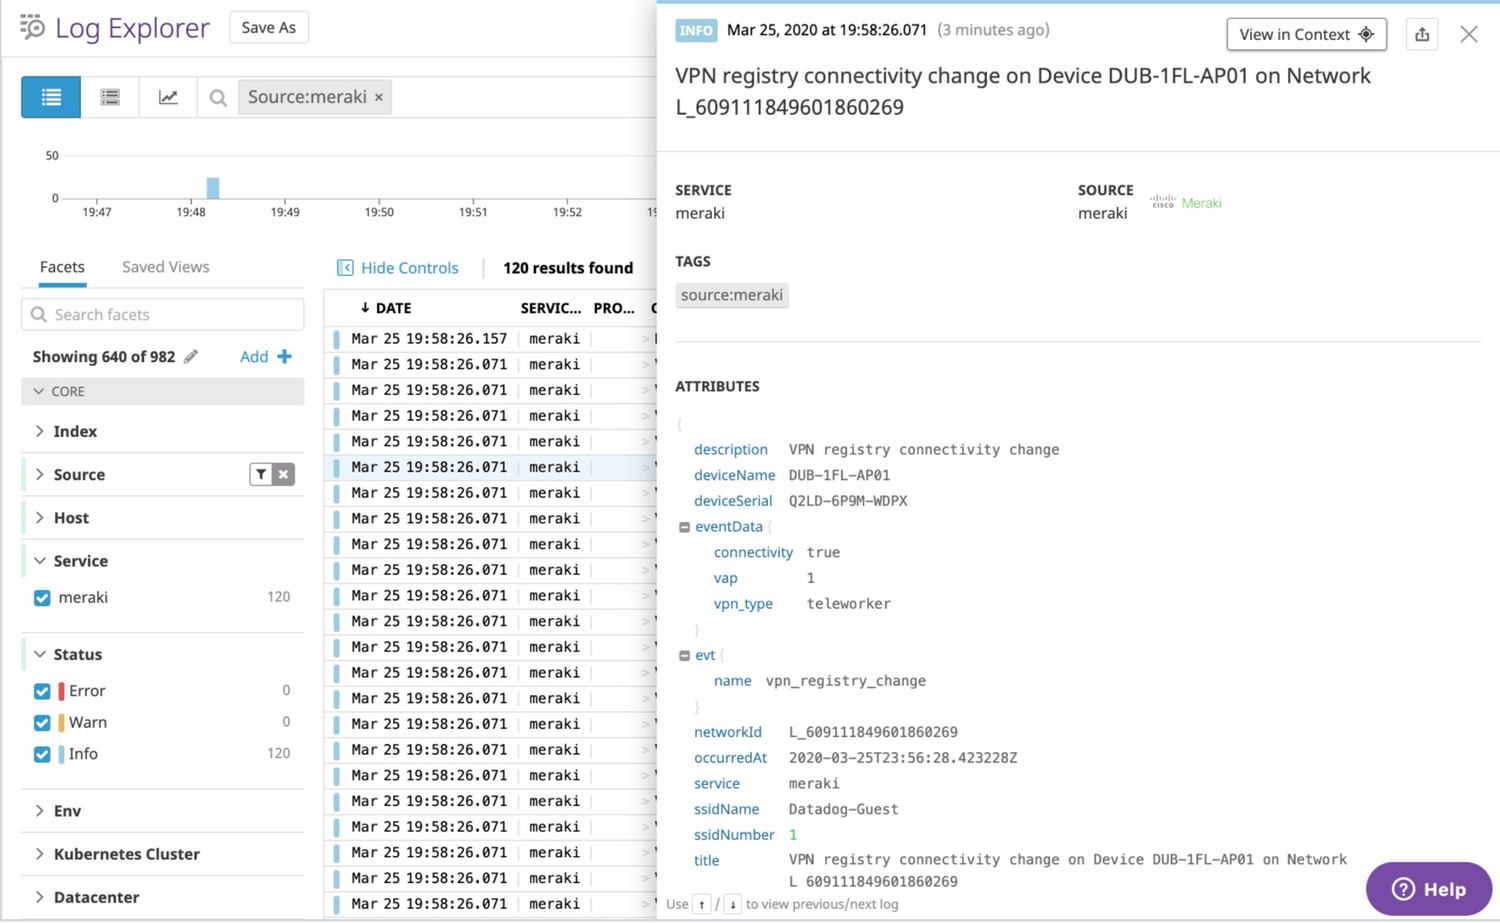Disable the Warn status checkbox
The width and height of the screenshot is (1500, 923).
(41, 722)
